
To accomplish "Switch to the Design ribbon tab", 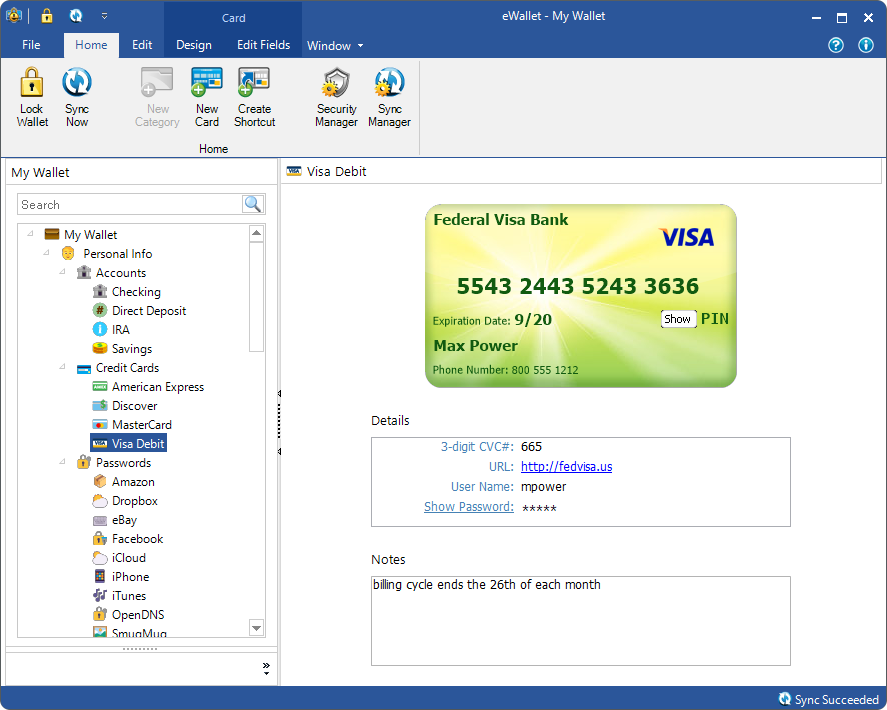I will click(x=193, y=45).
